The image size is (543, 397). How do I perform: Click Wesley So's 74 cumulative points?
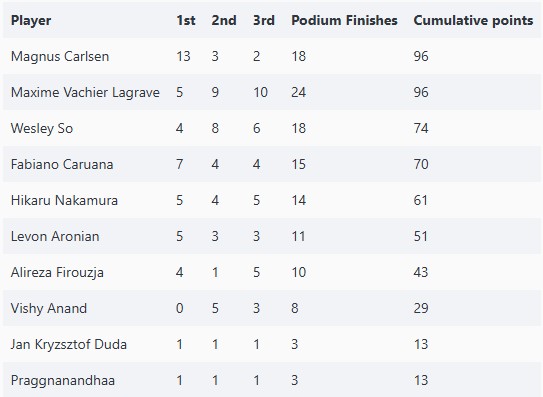(421, 129)
